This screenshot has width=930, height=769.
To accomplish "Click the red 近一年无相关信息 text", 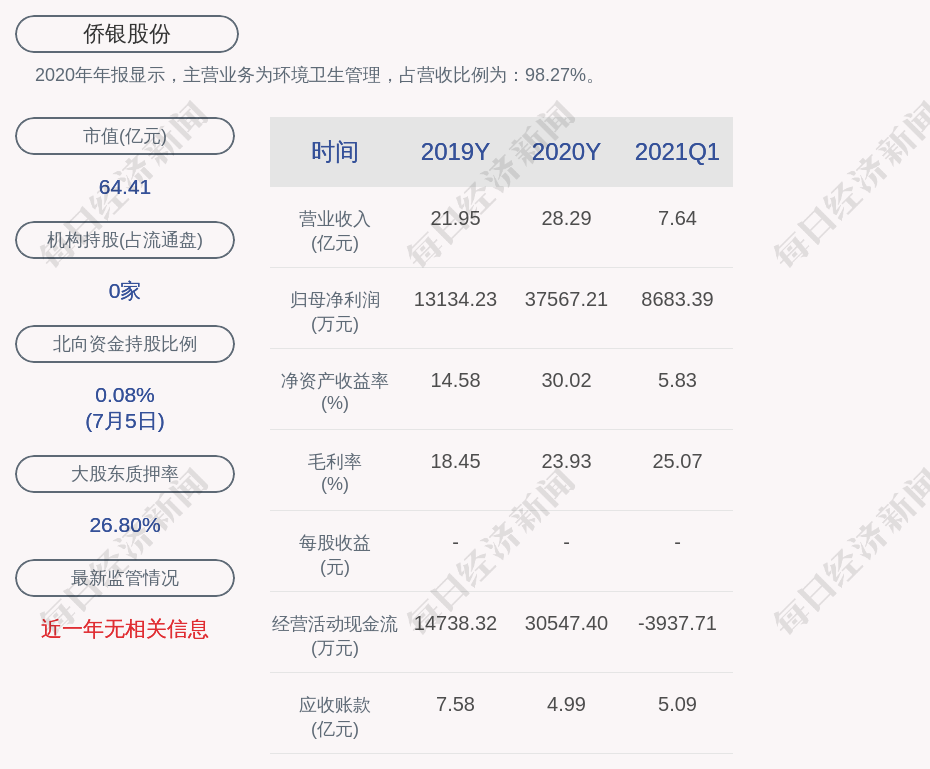I will click(125, 629).
